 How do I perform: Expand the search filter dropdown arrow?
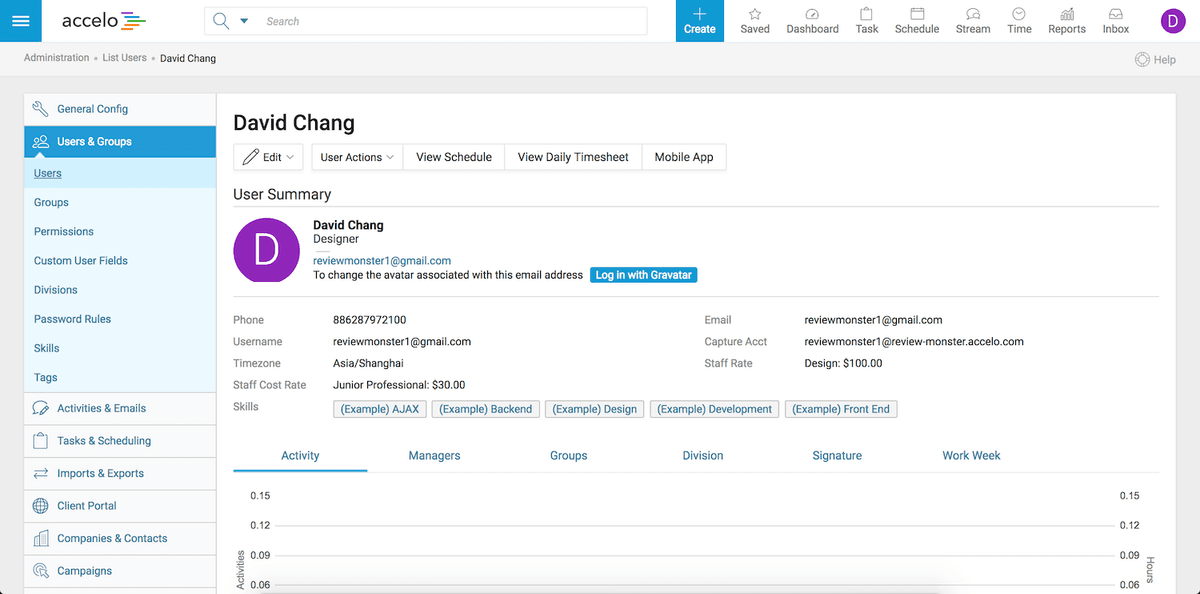[244, 21]
